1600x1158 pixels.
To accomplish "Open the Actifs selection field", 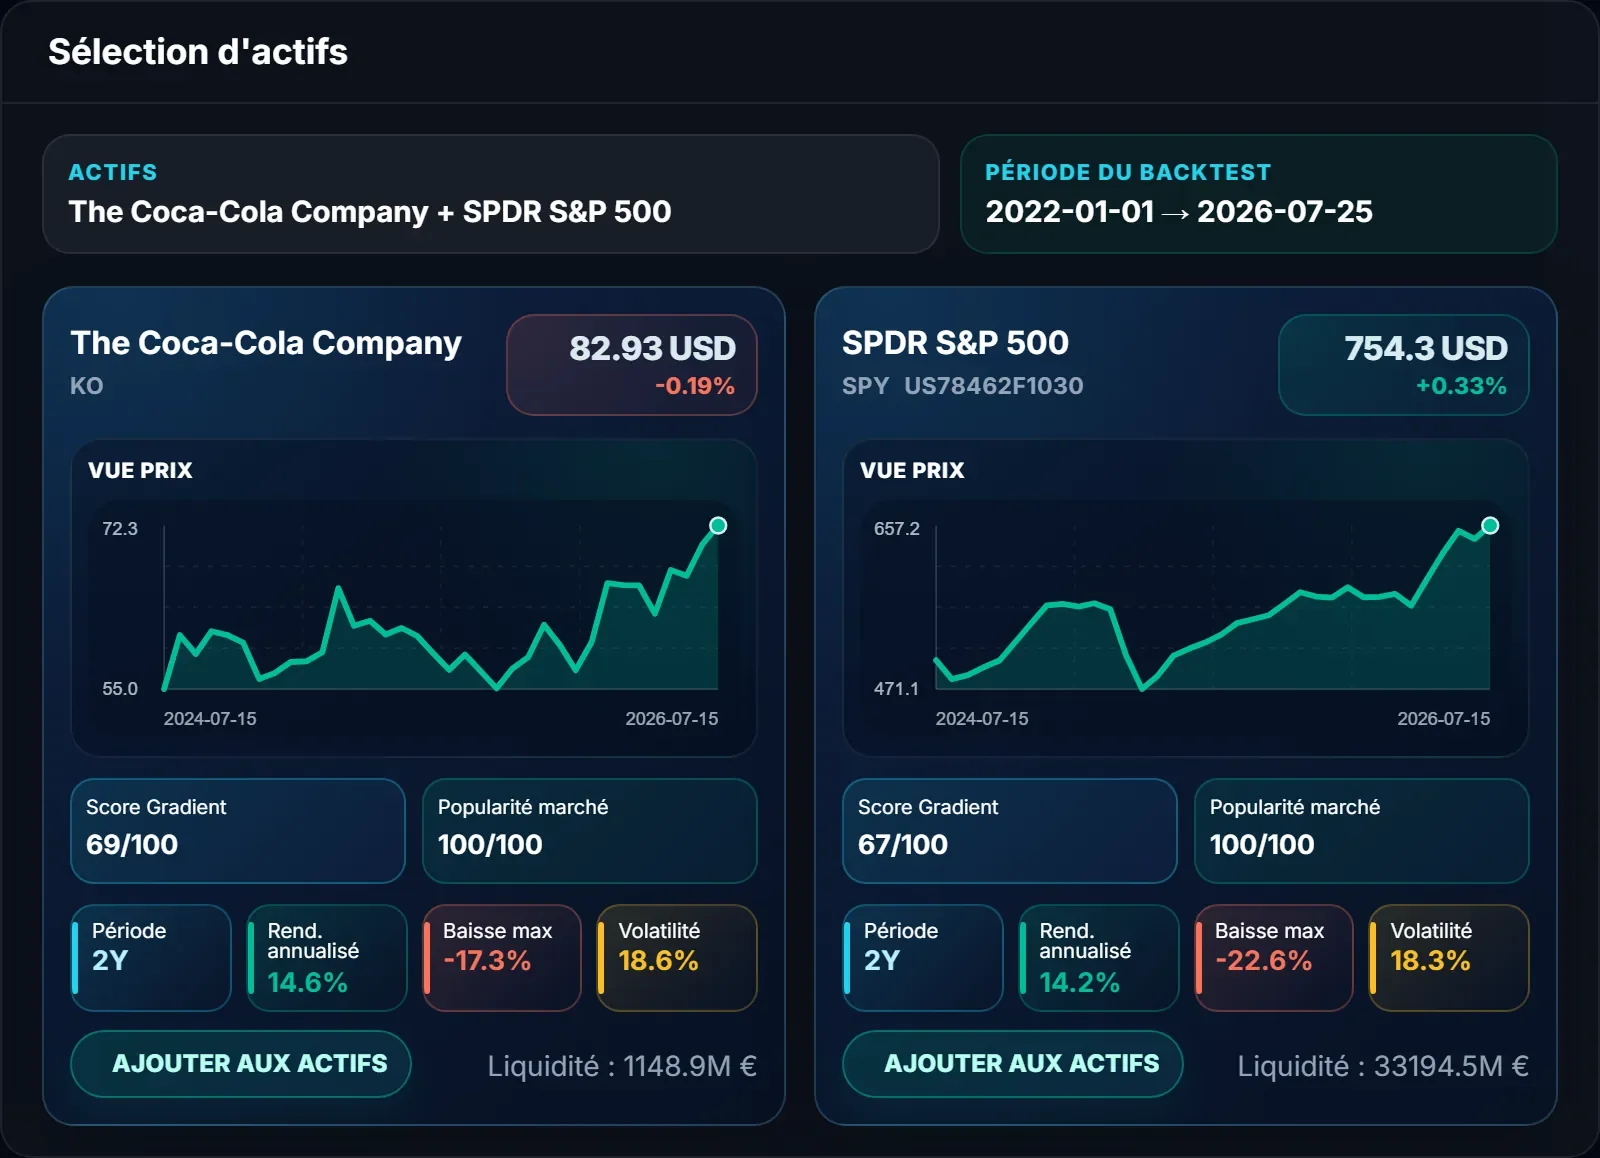I will click(x=491, y=194).
